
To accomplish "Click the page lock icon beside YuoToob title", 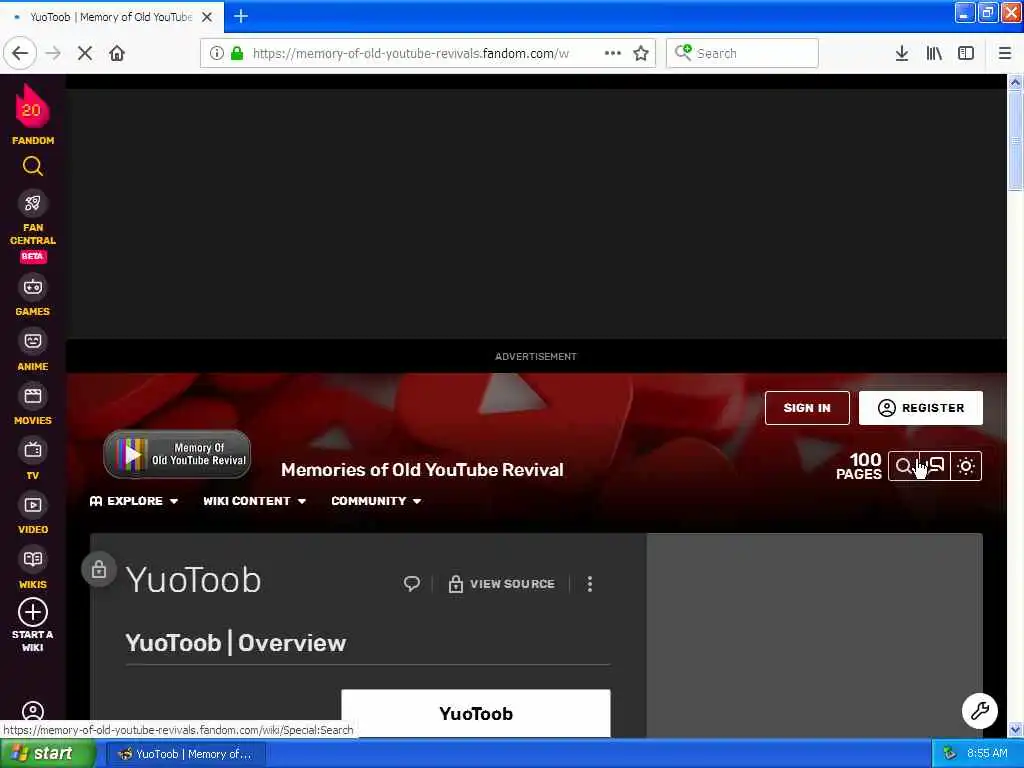I will [99, 569].
